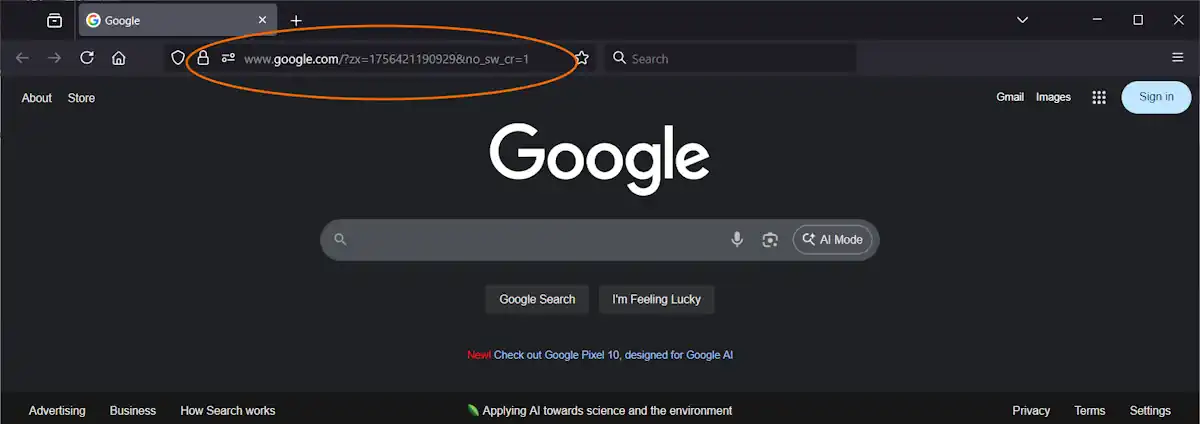This screenshot has width=1200, height=424.
Task: Go back one page
Action: pos(22,58)
